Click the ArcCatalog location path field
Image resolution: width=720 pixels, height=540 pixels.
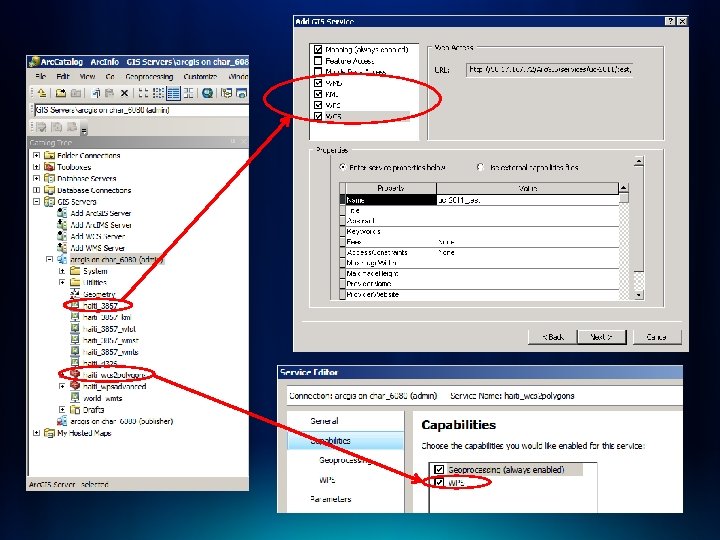[x=141, y=110]
